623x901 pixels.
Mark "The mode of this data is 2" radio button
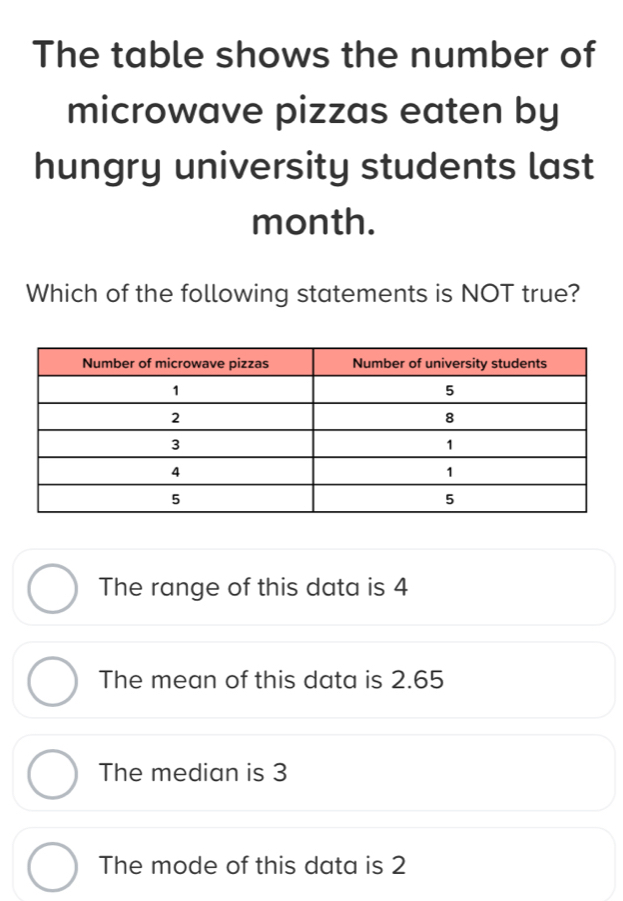[x=52, y=865]
